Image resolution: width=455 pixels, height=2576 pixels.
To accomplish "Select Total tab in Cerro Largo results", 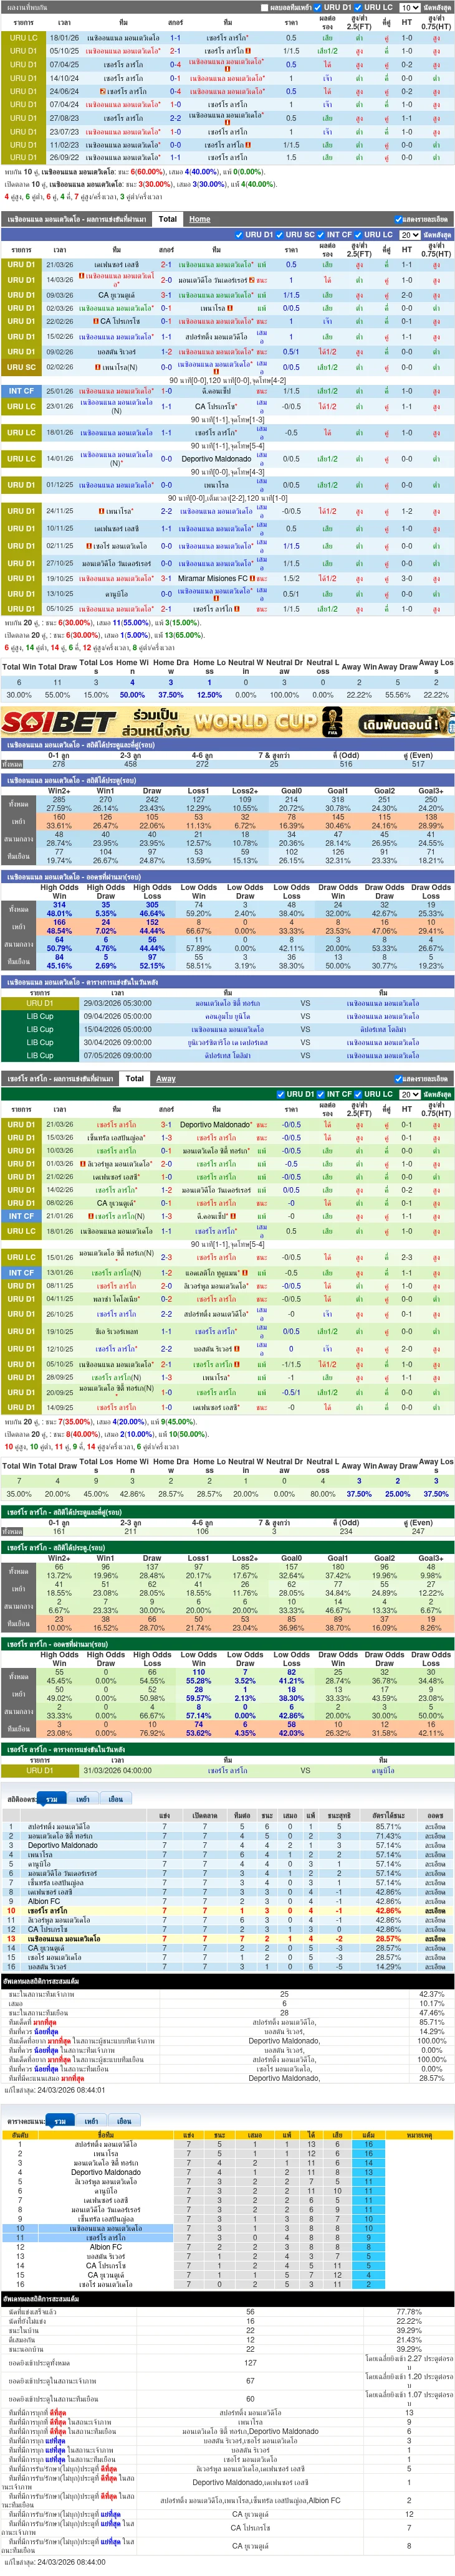I will click(135, 1078).
